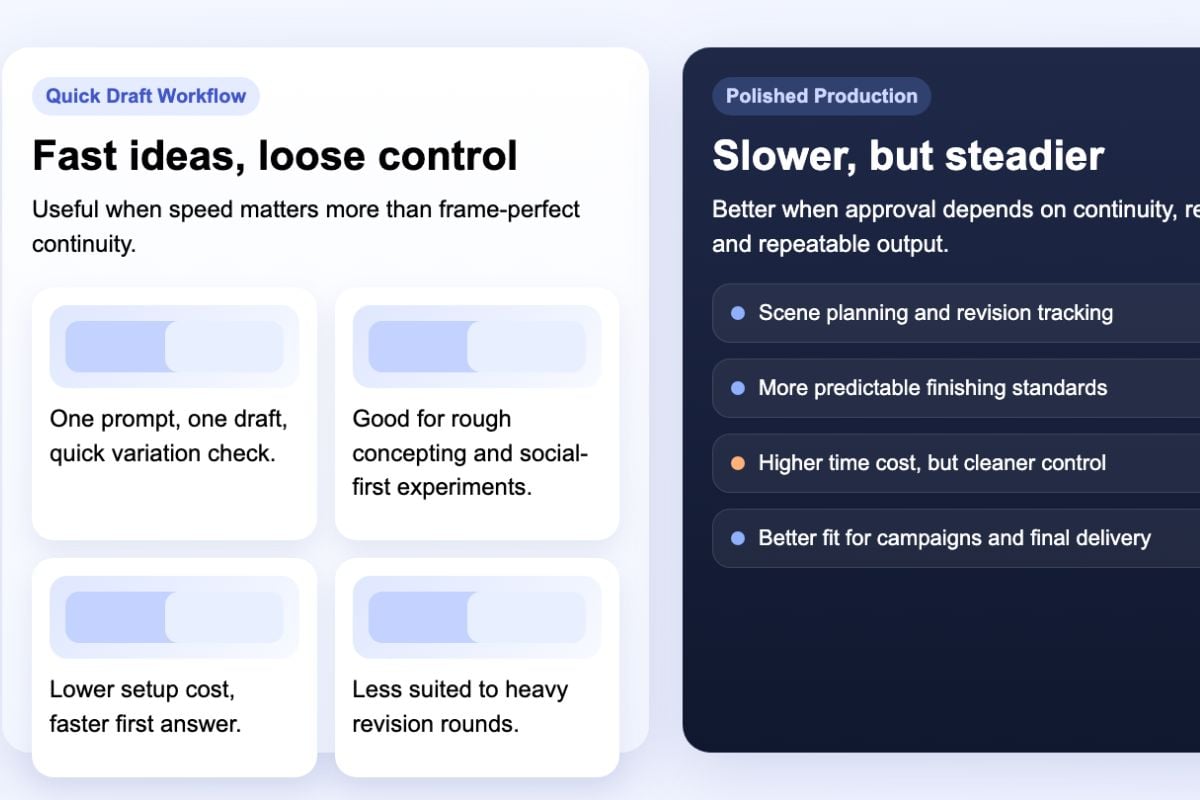Viewport: 1200px width, 800px height.
Task: Toggle the slider above 'One prompt, one draft'
Action: pos(174,346)
